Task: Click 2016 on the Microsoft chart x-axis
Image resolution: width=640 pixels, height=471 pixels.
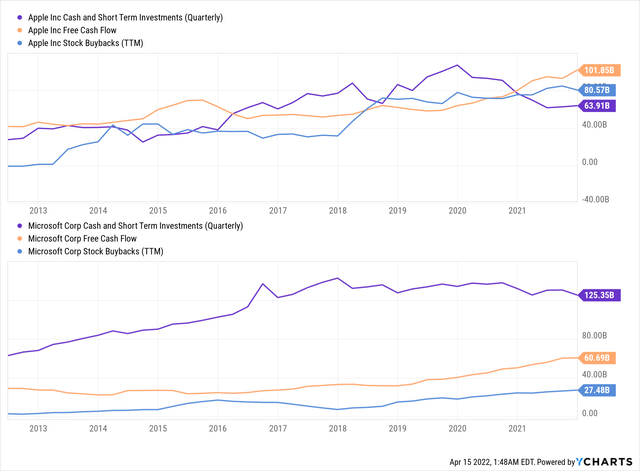Action: tap(218, 429)
